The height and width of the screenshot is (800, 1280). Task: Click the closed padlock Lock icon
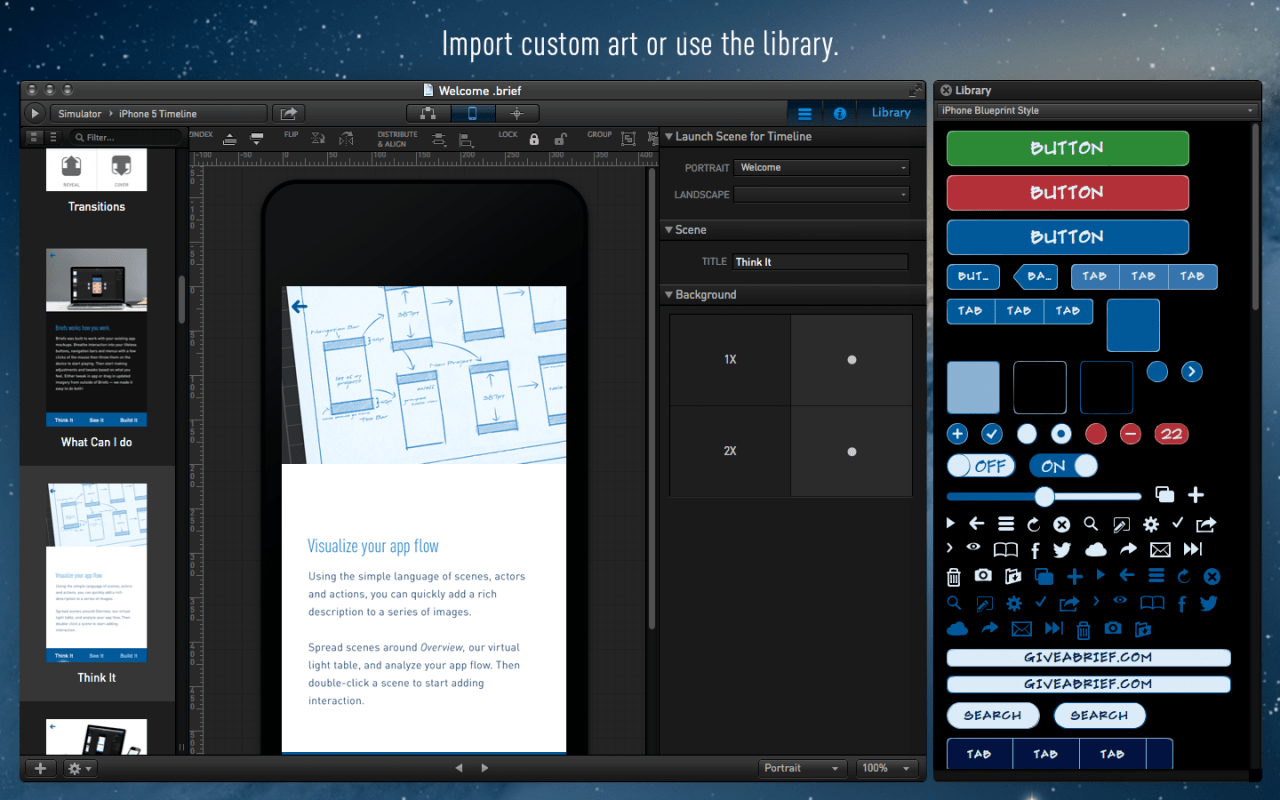click(x=534, y=140)
